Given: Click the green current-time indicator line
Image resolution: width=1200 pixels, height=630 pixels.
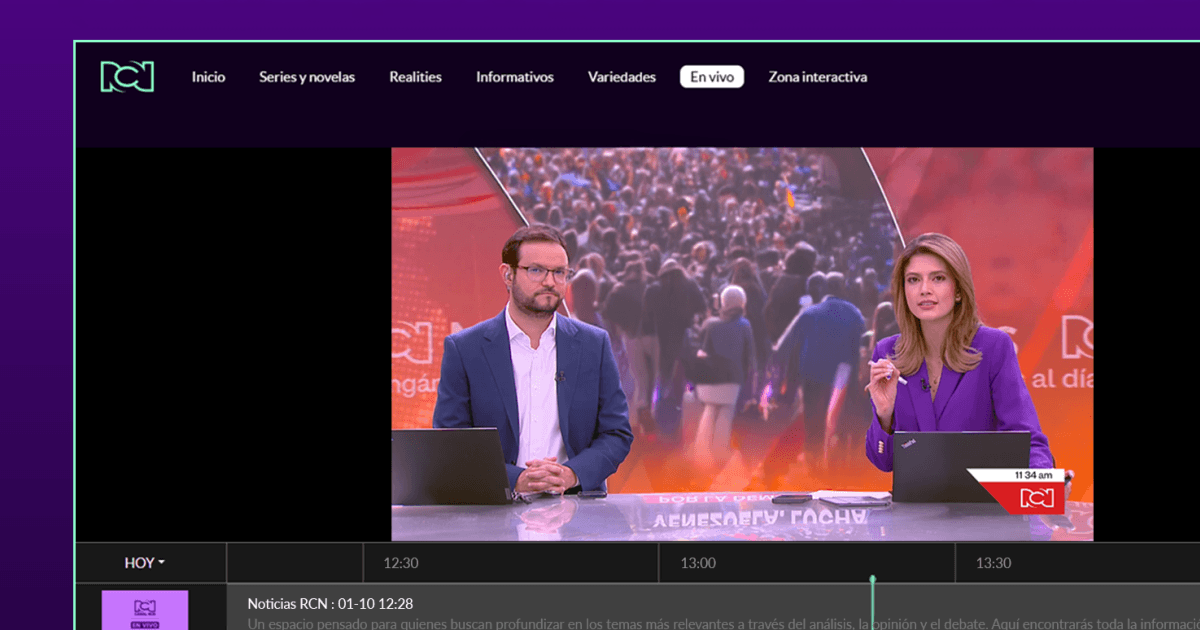Looking at the screenshot, I should 873,604.
